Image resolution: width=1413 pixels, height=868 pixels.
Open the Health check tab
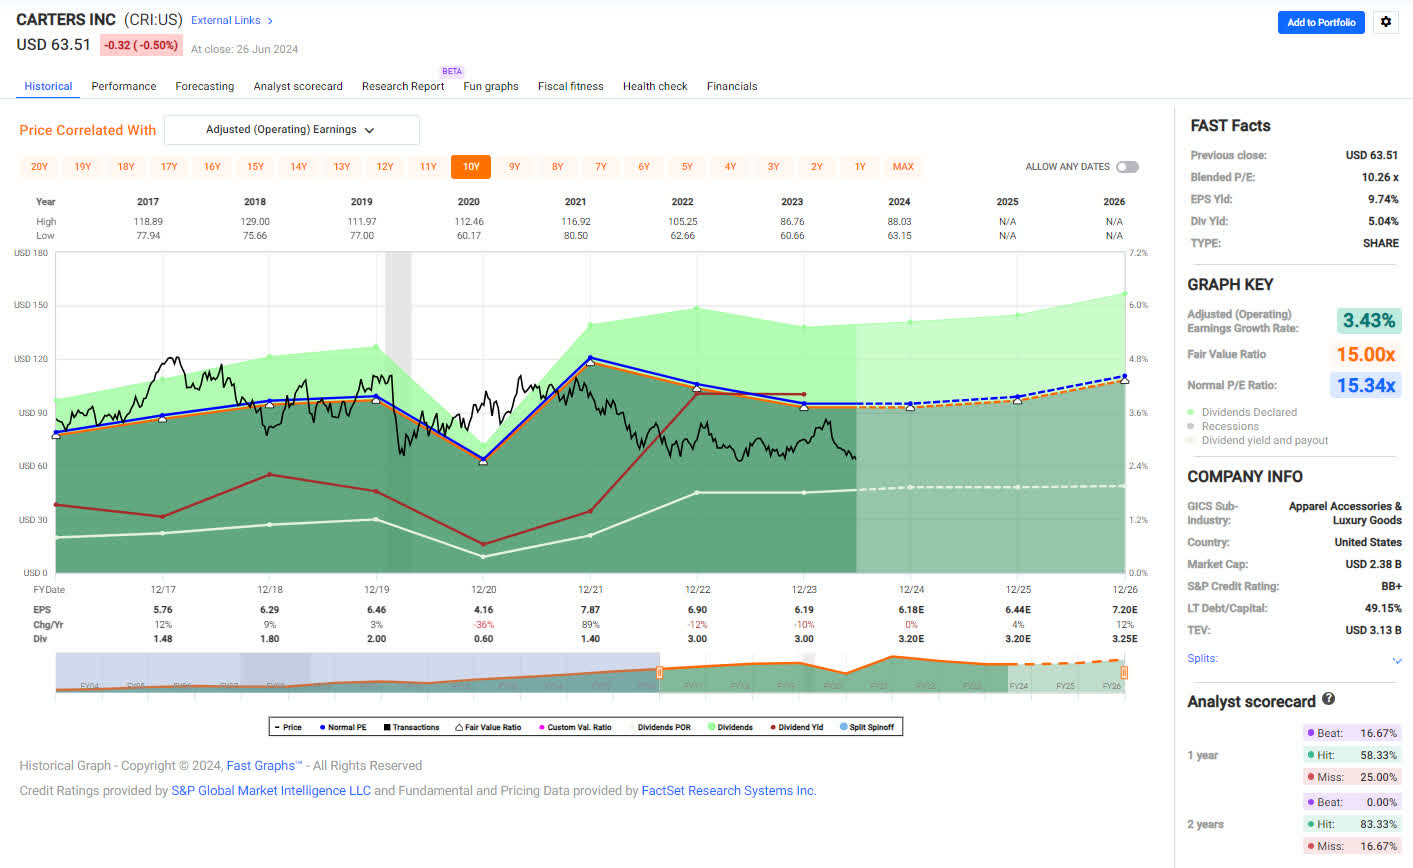[655, 86]
